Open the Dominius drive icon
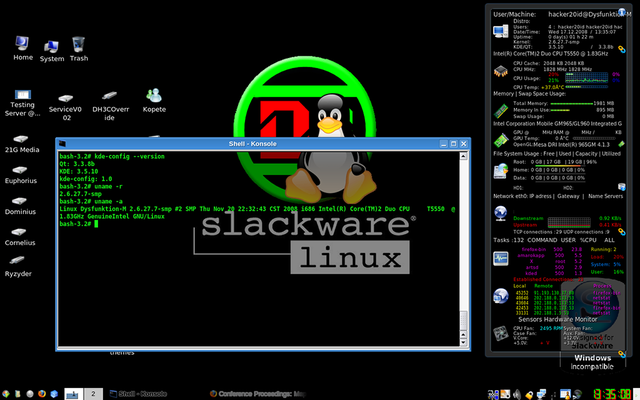640x400 pixels. tap(20, 206)
